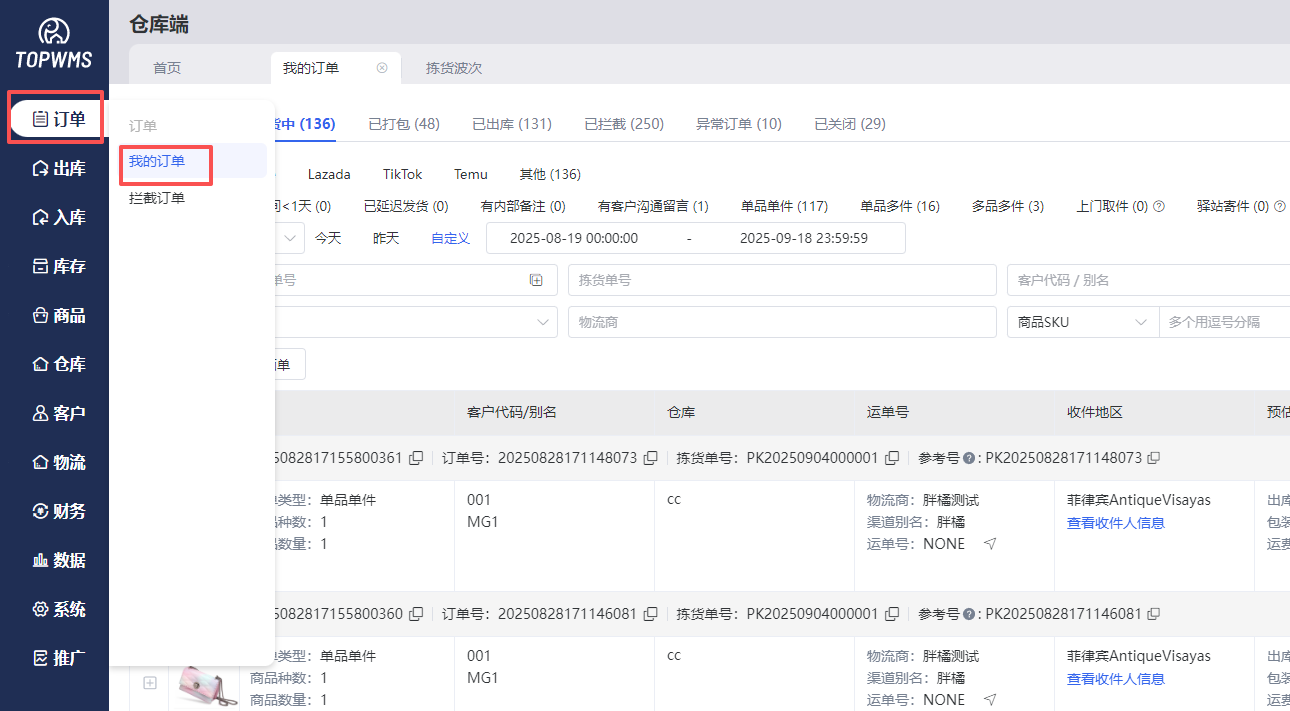Choose the 昨天 quick date option
The width and height of the screenshot is (1290, 711).
386,238
